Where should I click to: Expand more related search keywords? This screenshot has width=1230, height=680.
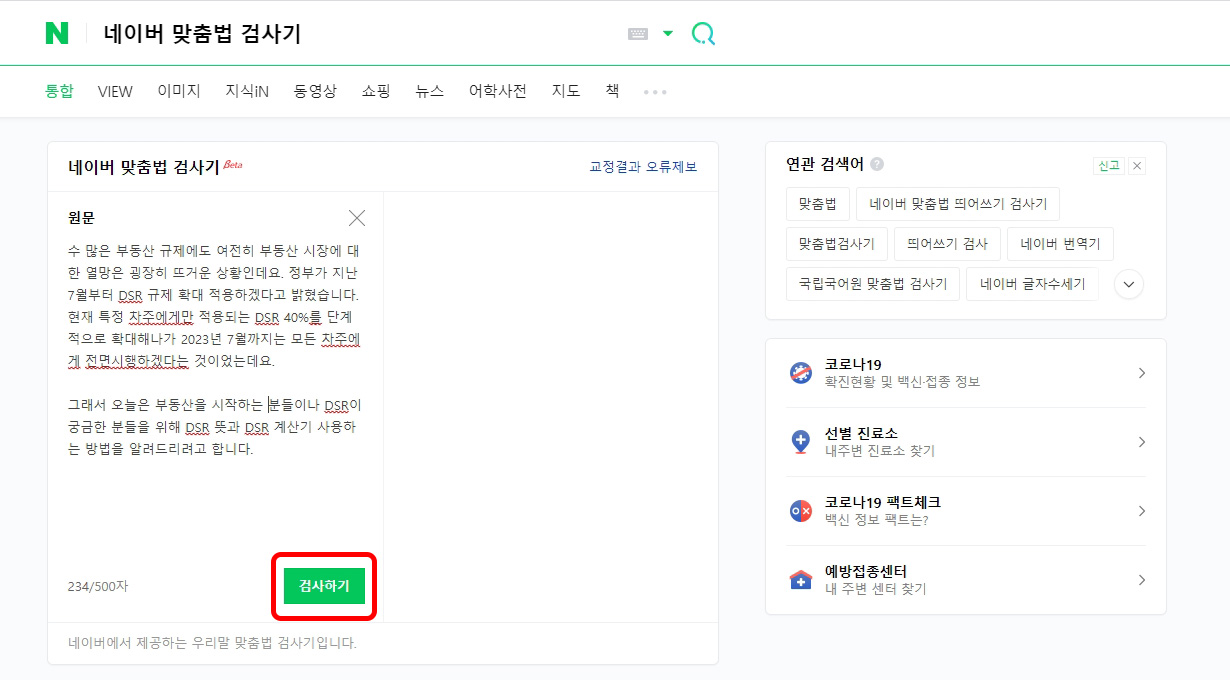click(x=1129, y=284)
